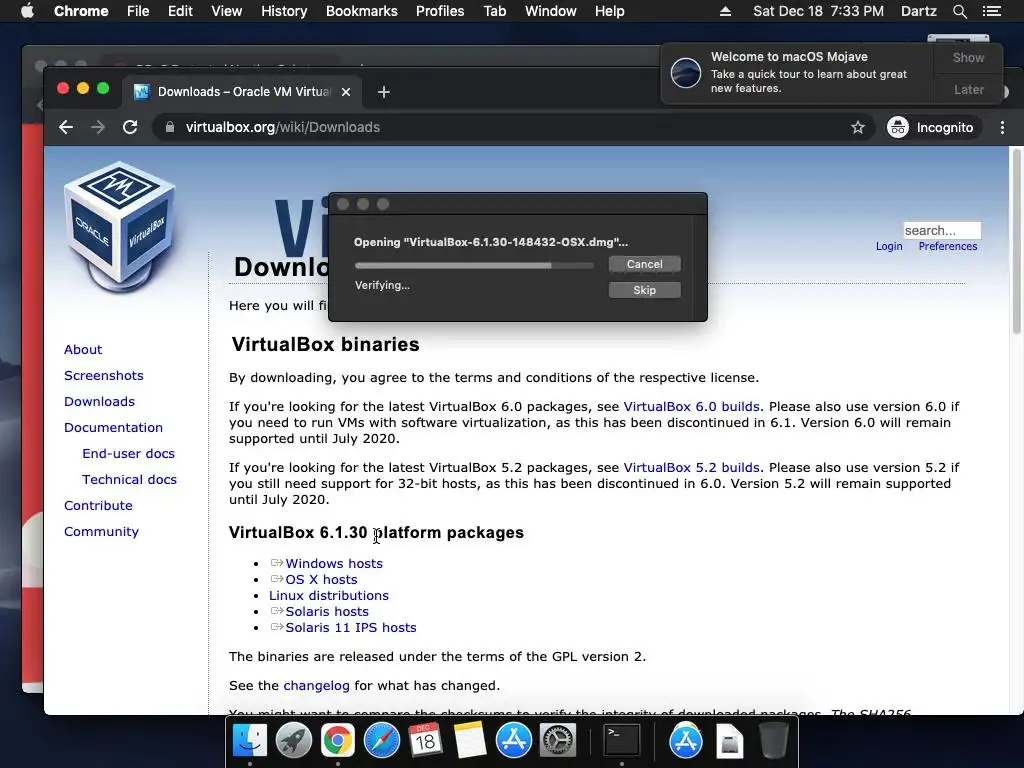Open the changelog link
This screenshot has height=768, width=1024.
pos(317,686)
